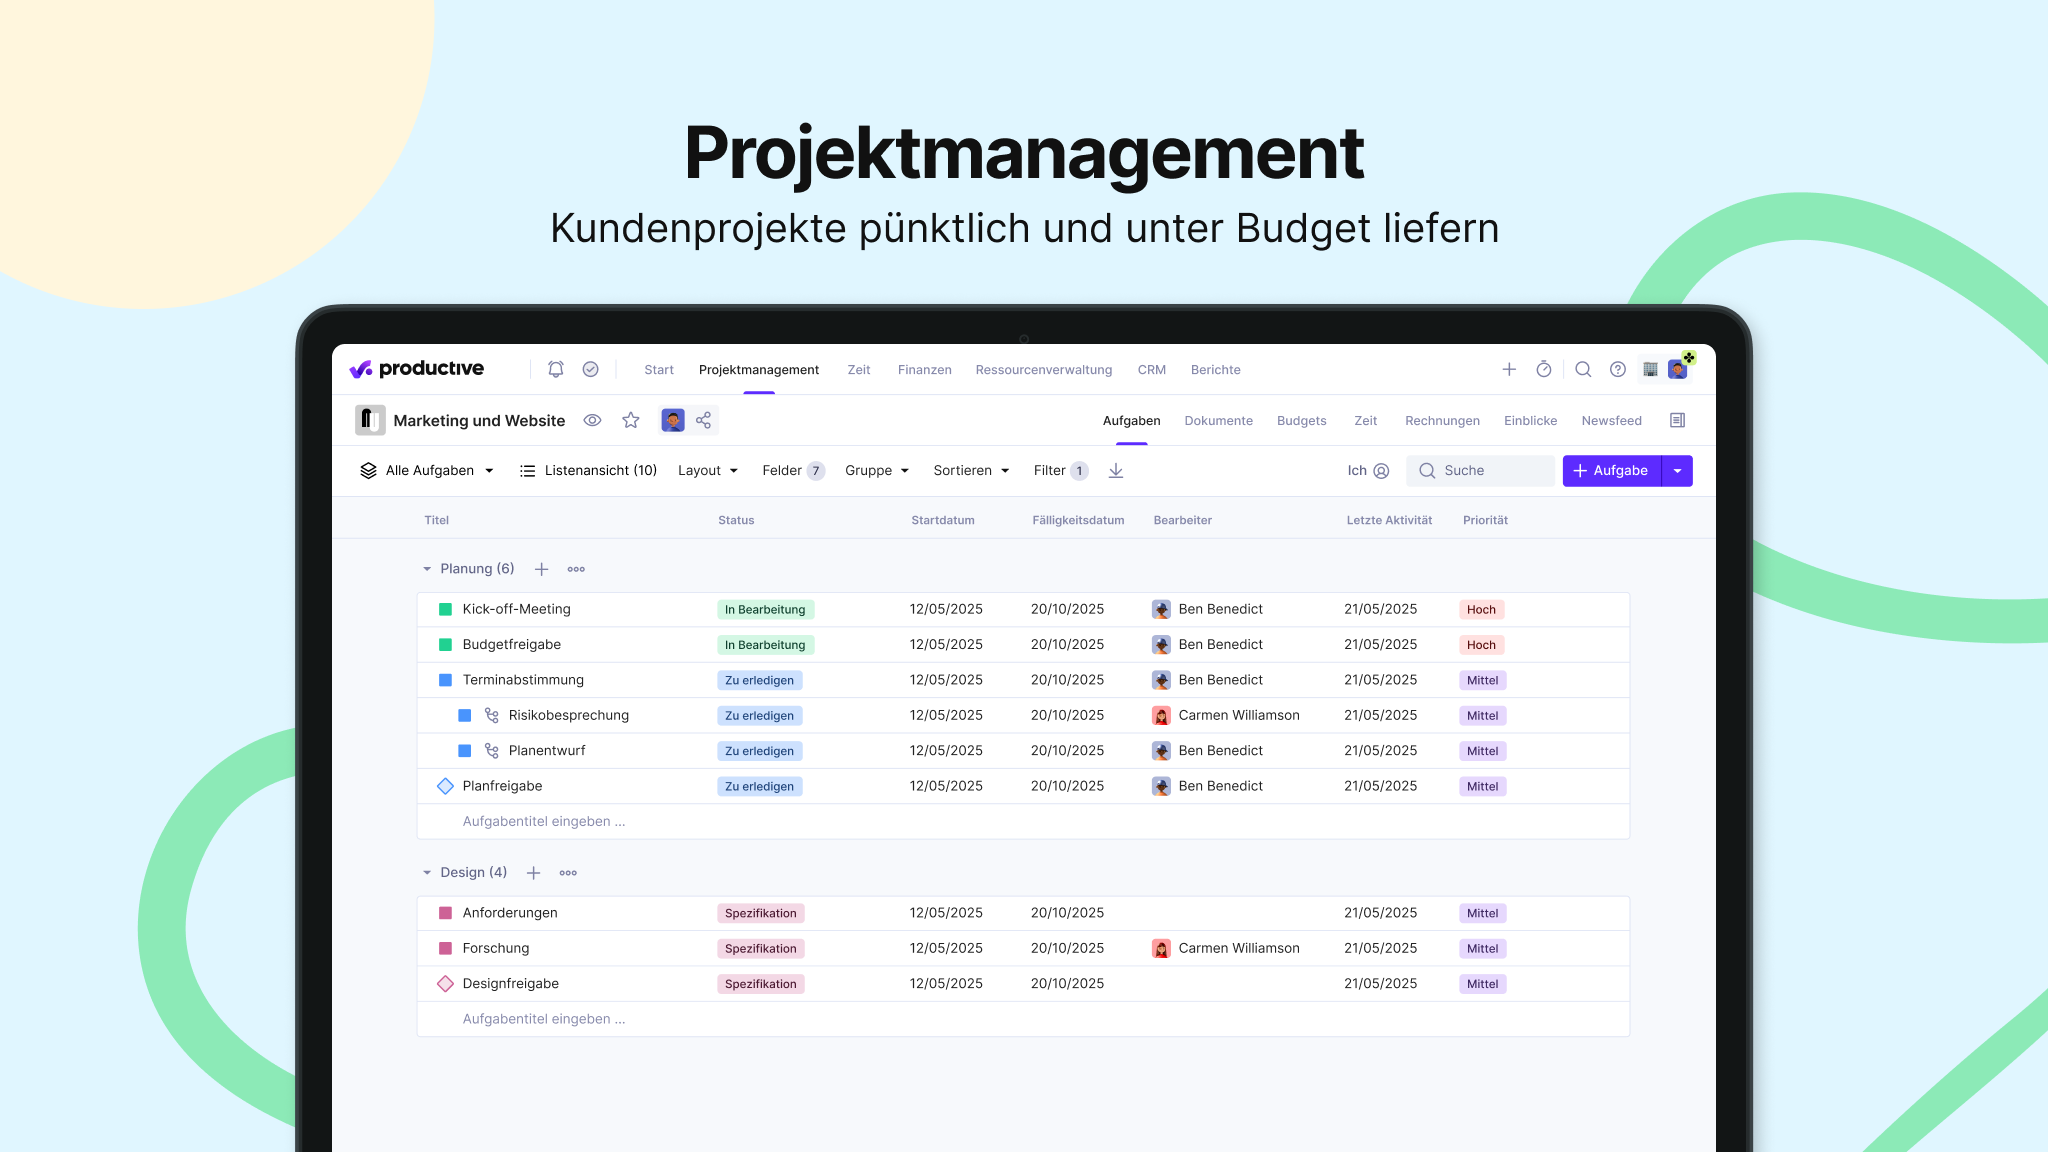Viewport: 2048px width, 1152px height.
Task: Open the Alle Aufgaben dropdown
Action: pos(428,470)
